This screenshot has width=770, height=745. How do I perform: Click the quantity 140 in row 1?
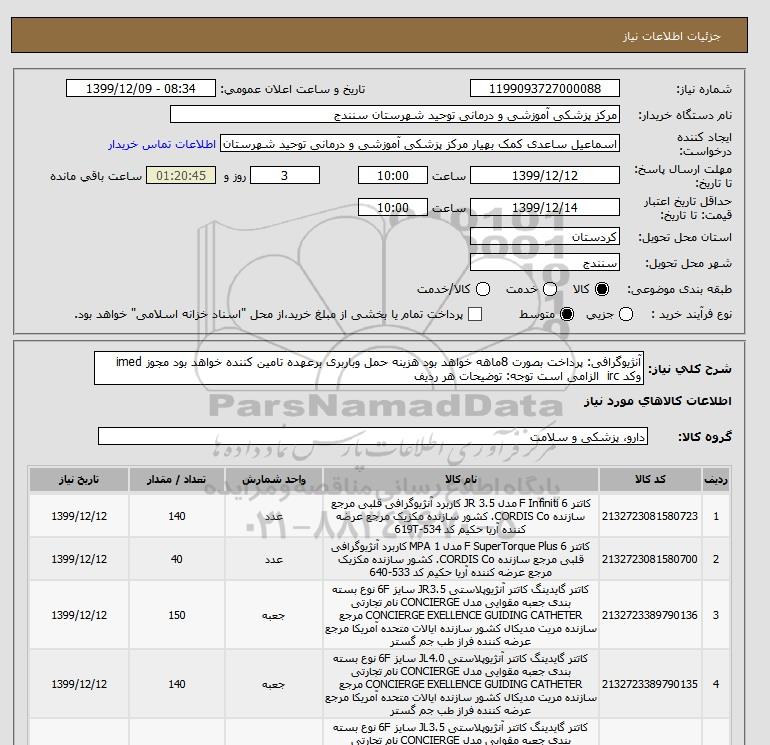tap(177, 516)
